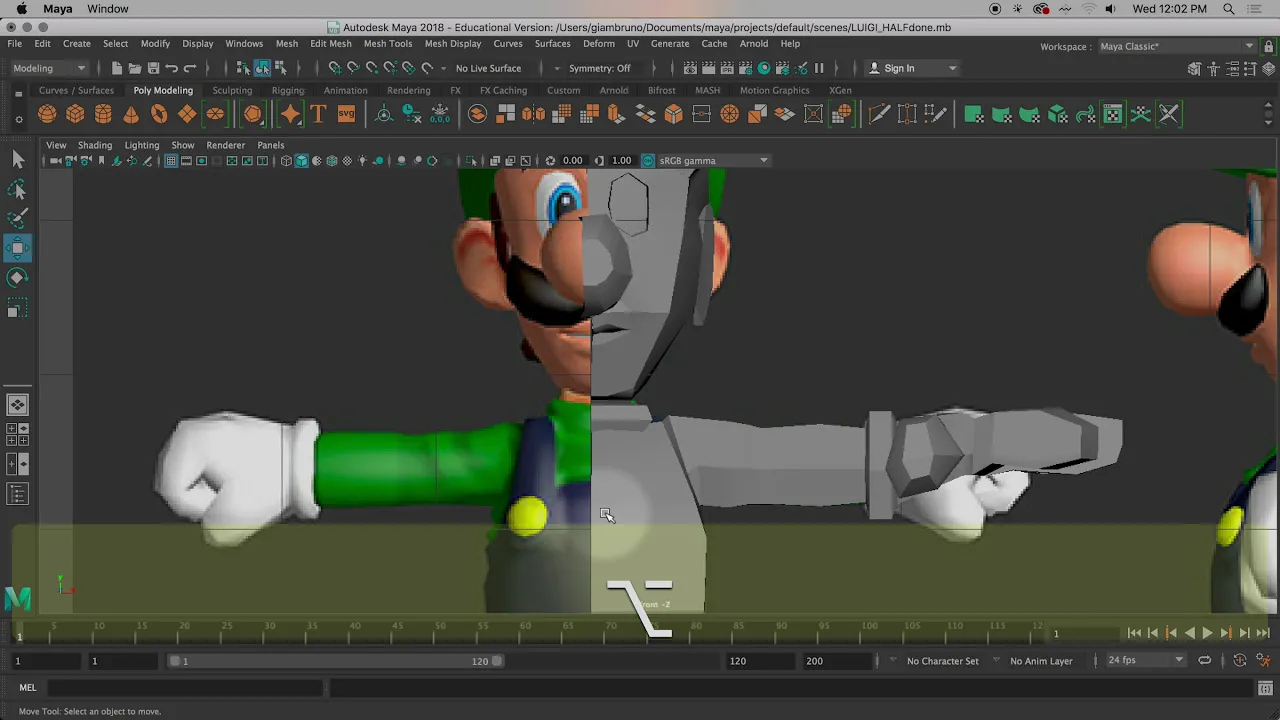
Task: Click the viewport Panels menu
Action: [x=270, y=145]
